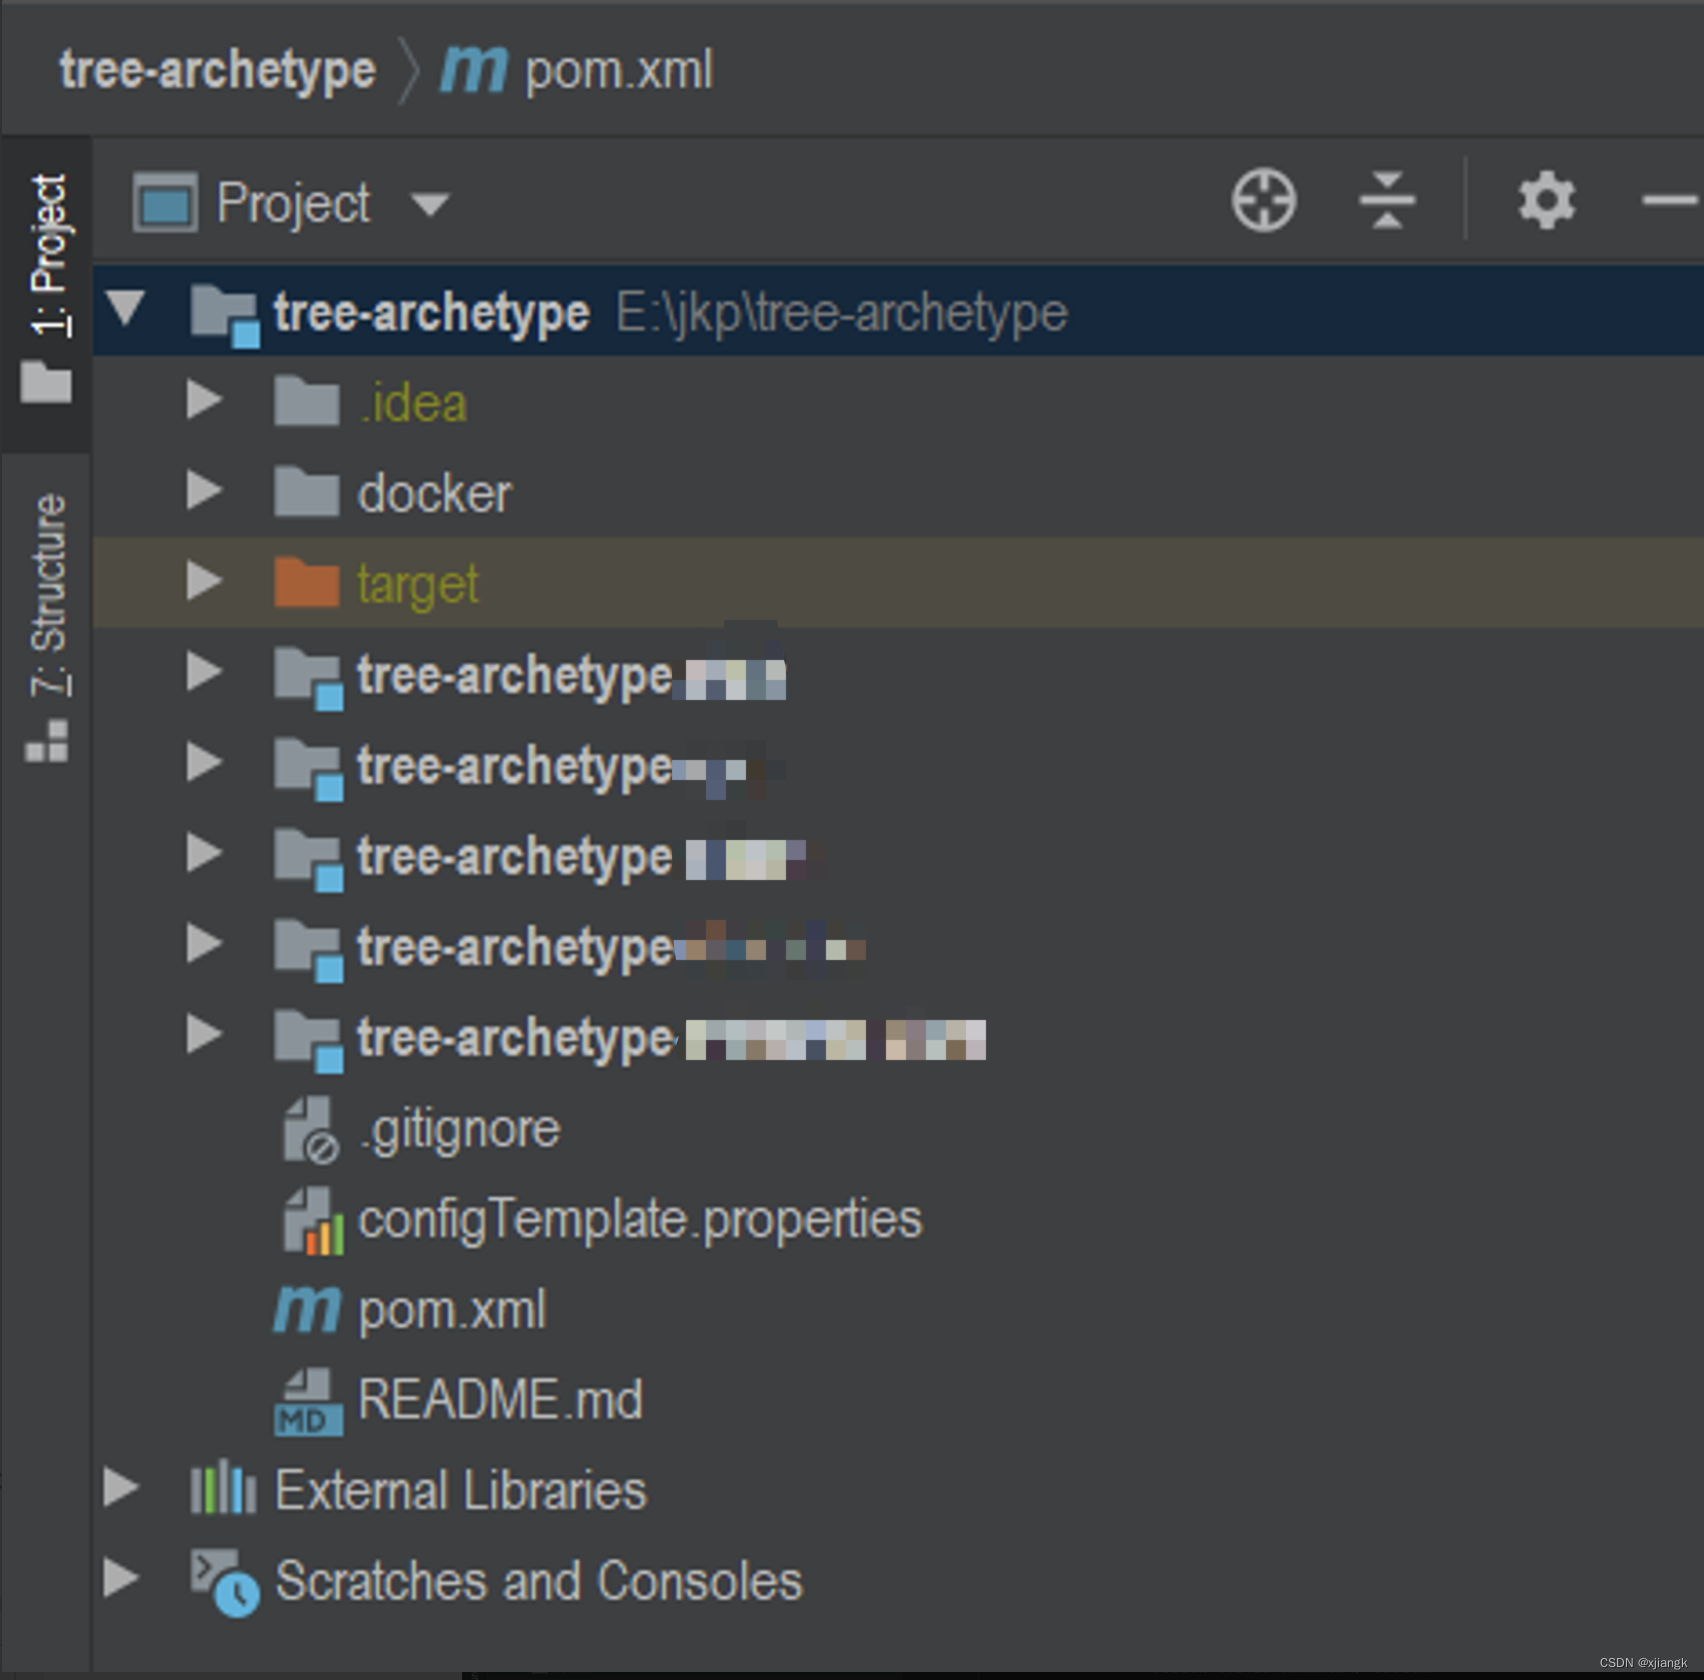Expand the fifth tree-archetype submodule

[x=204, y=1034]
